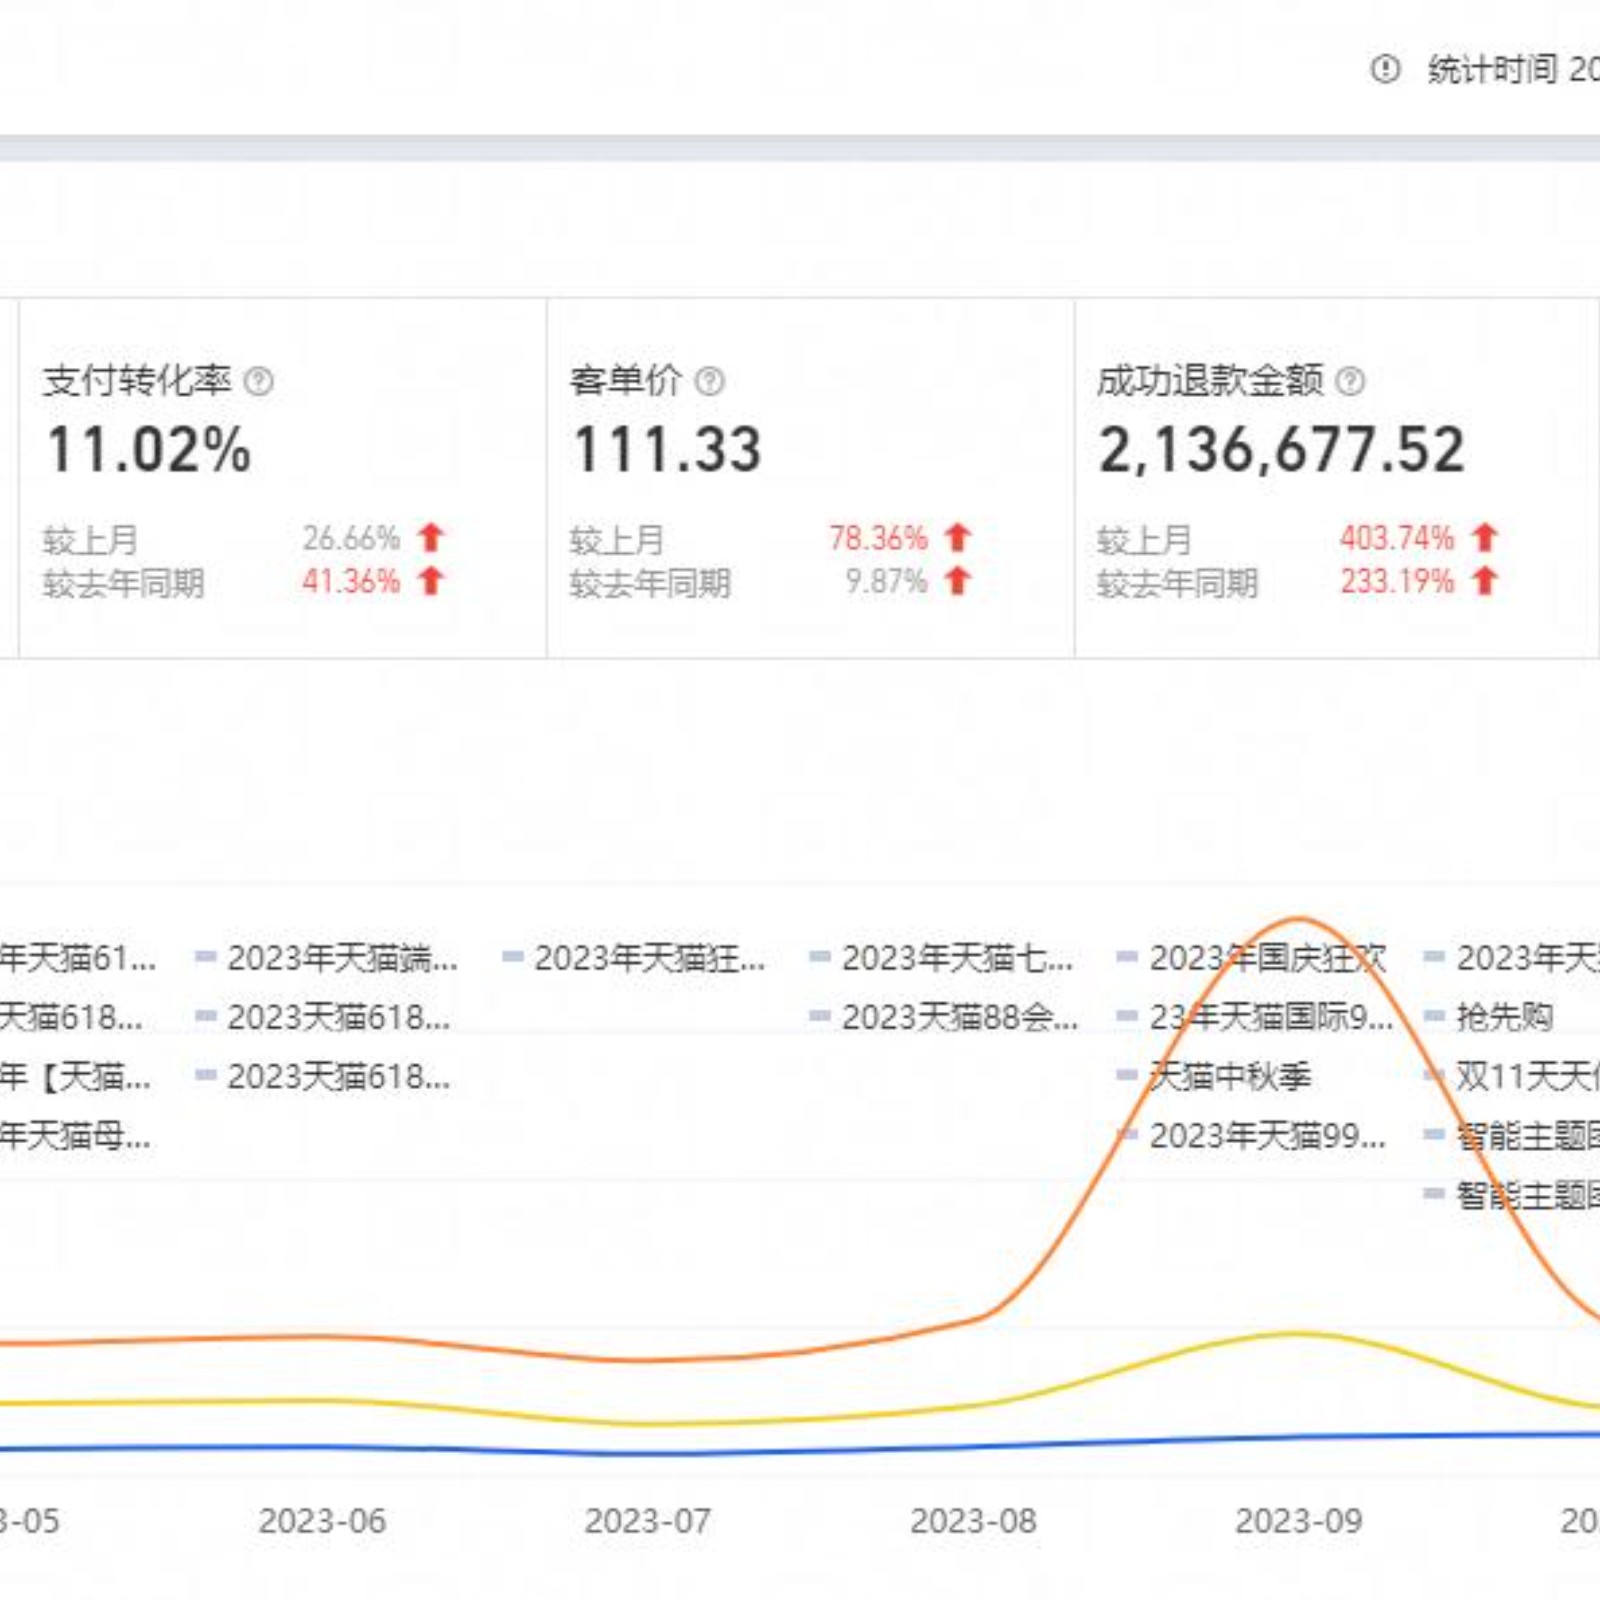Click the yellow curve on the chart

click(x=1296, y=1334)
